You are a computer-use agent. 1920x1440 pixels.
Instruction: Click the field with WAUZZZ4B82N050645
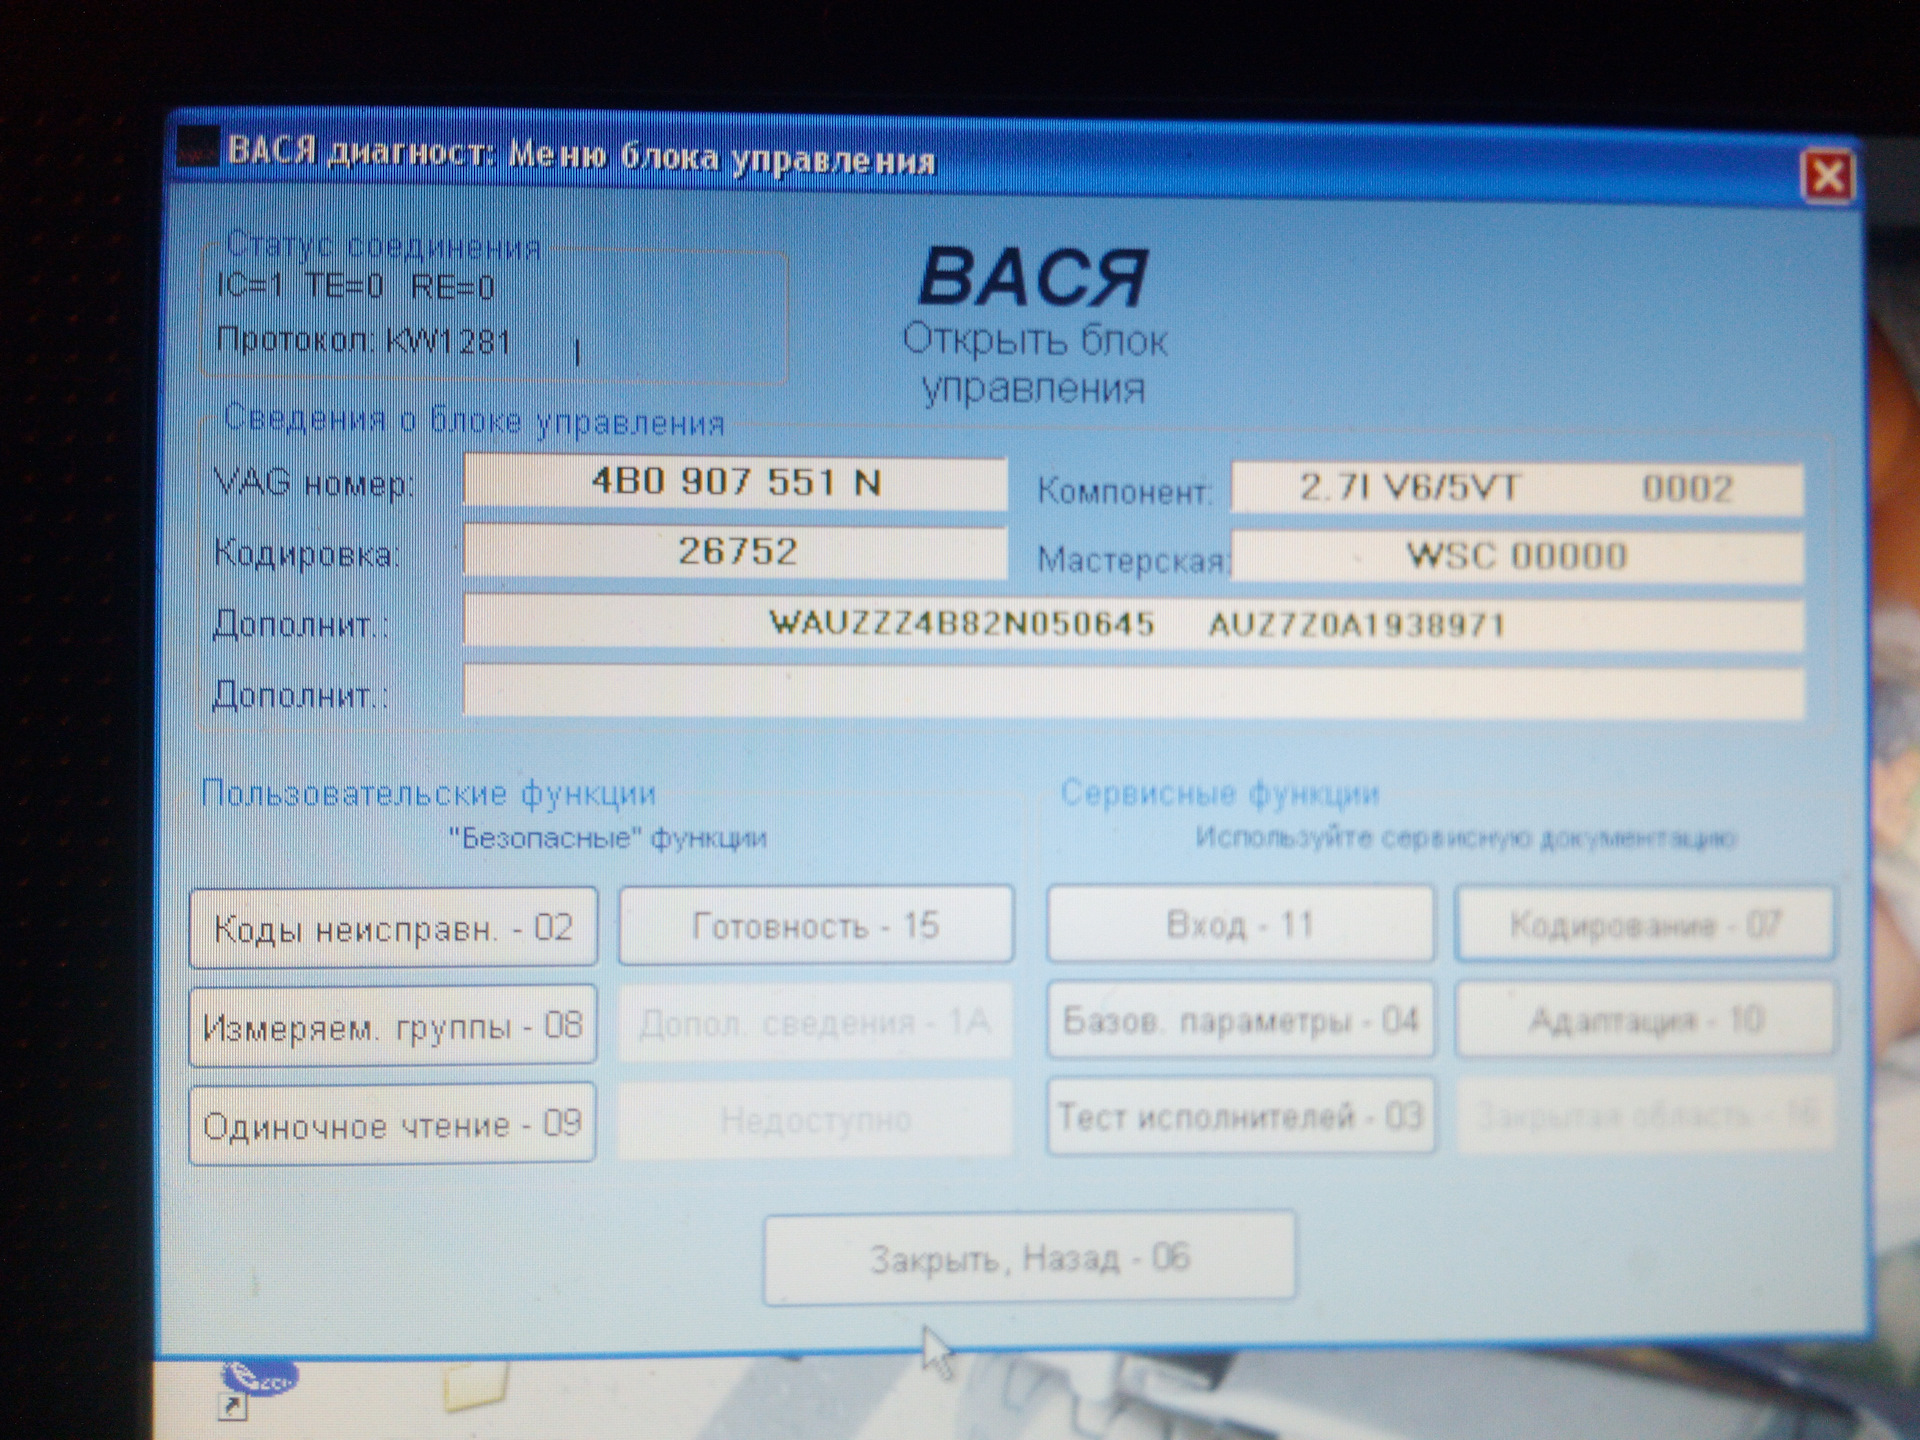1134,624
